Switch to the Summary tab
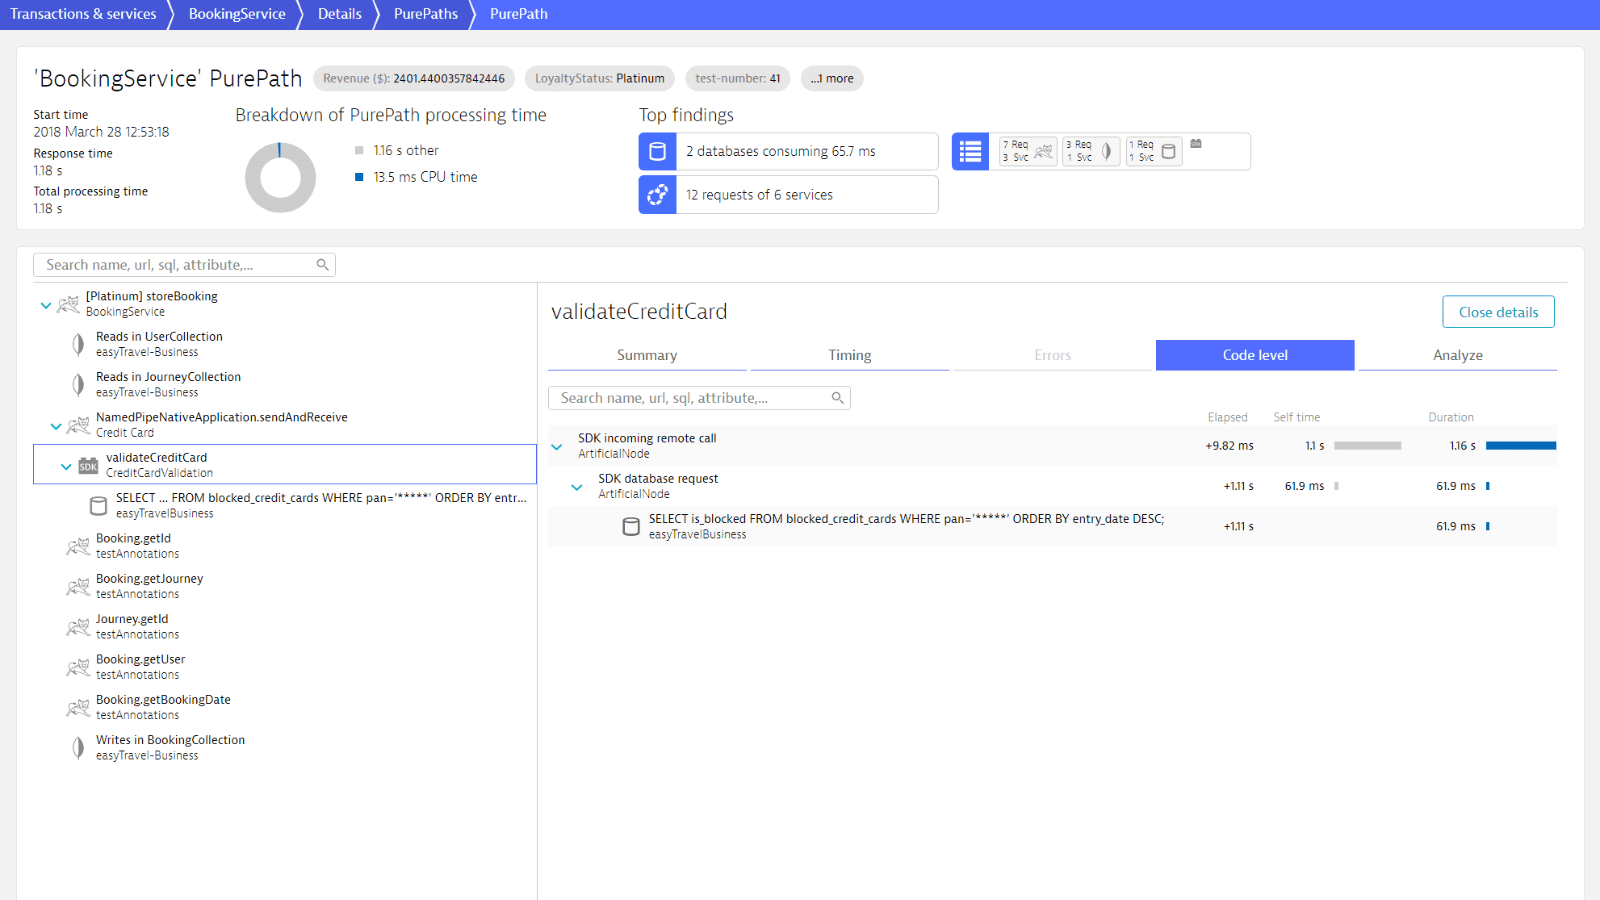This screenshot has height=900, width=1600. point(647,355)
